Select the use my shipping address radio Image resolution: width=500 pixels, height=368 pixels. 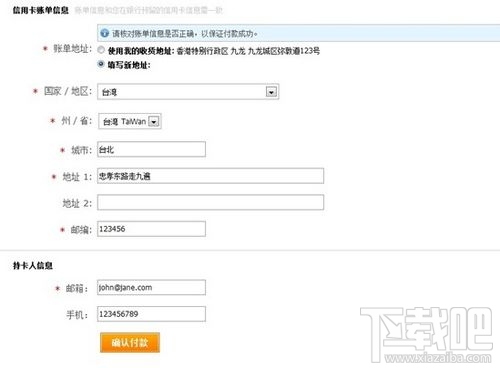(101, 50)
